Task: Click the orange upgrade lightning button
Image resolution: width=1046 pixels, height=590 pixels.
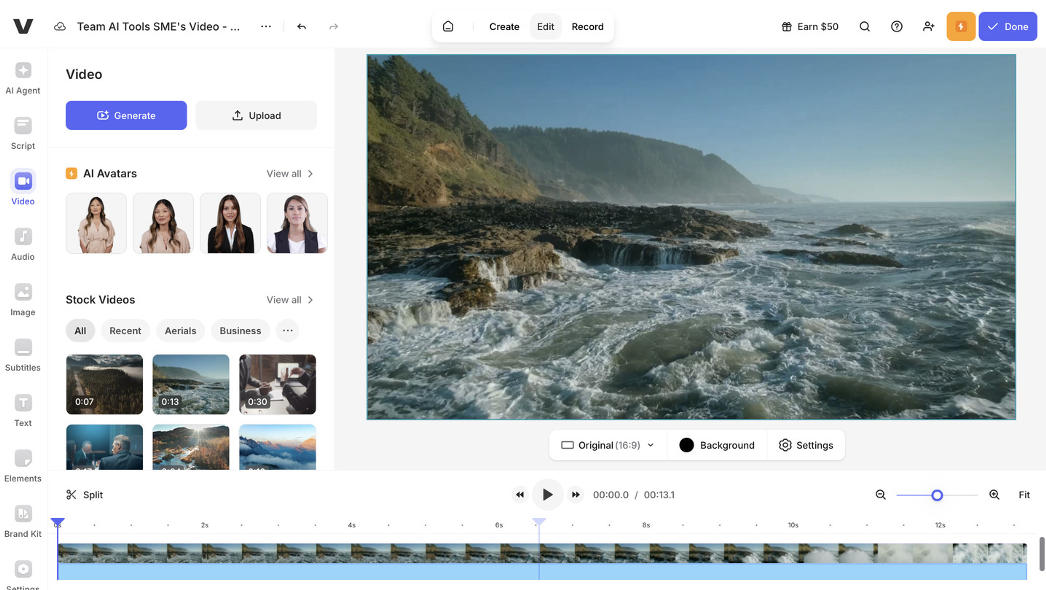Action: 961,27
